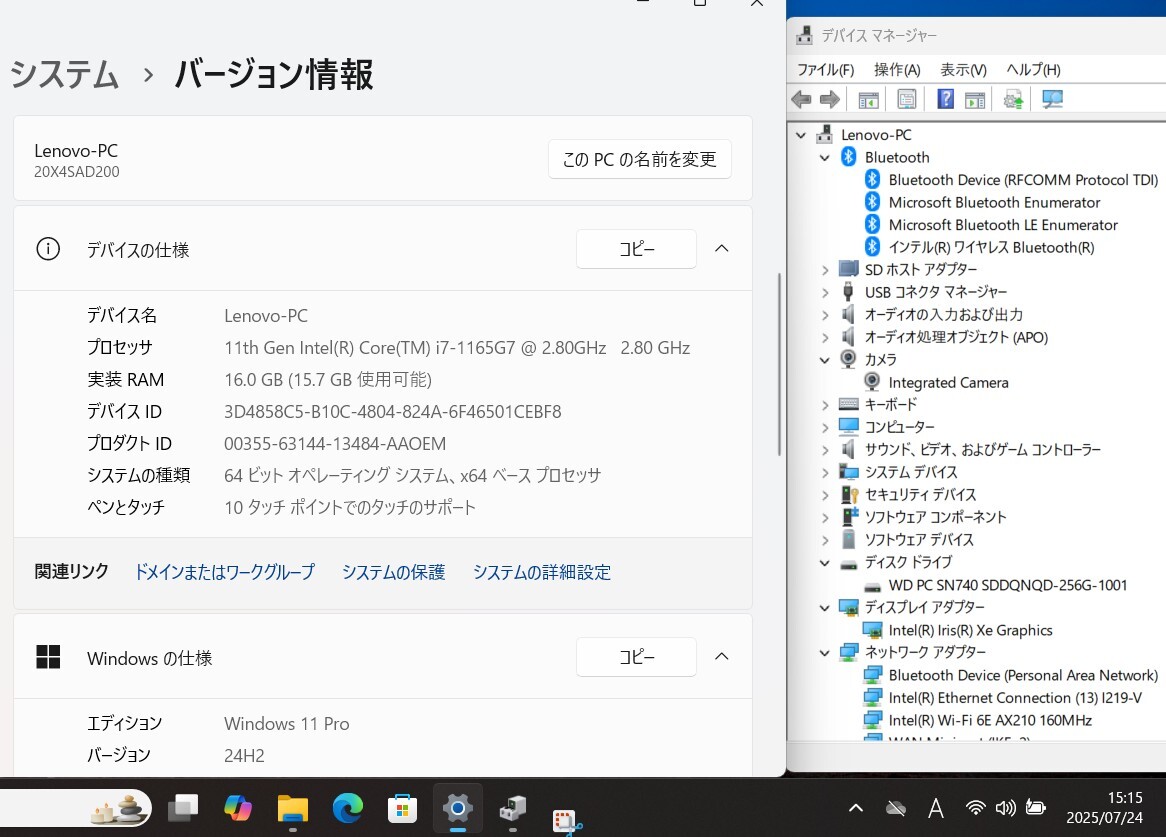The height and width of the screenshot is (837, 1166).
Task: Open Snipping Tool from the taskbar
Action: (567, 821)
